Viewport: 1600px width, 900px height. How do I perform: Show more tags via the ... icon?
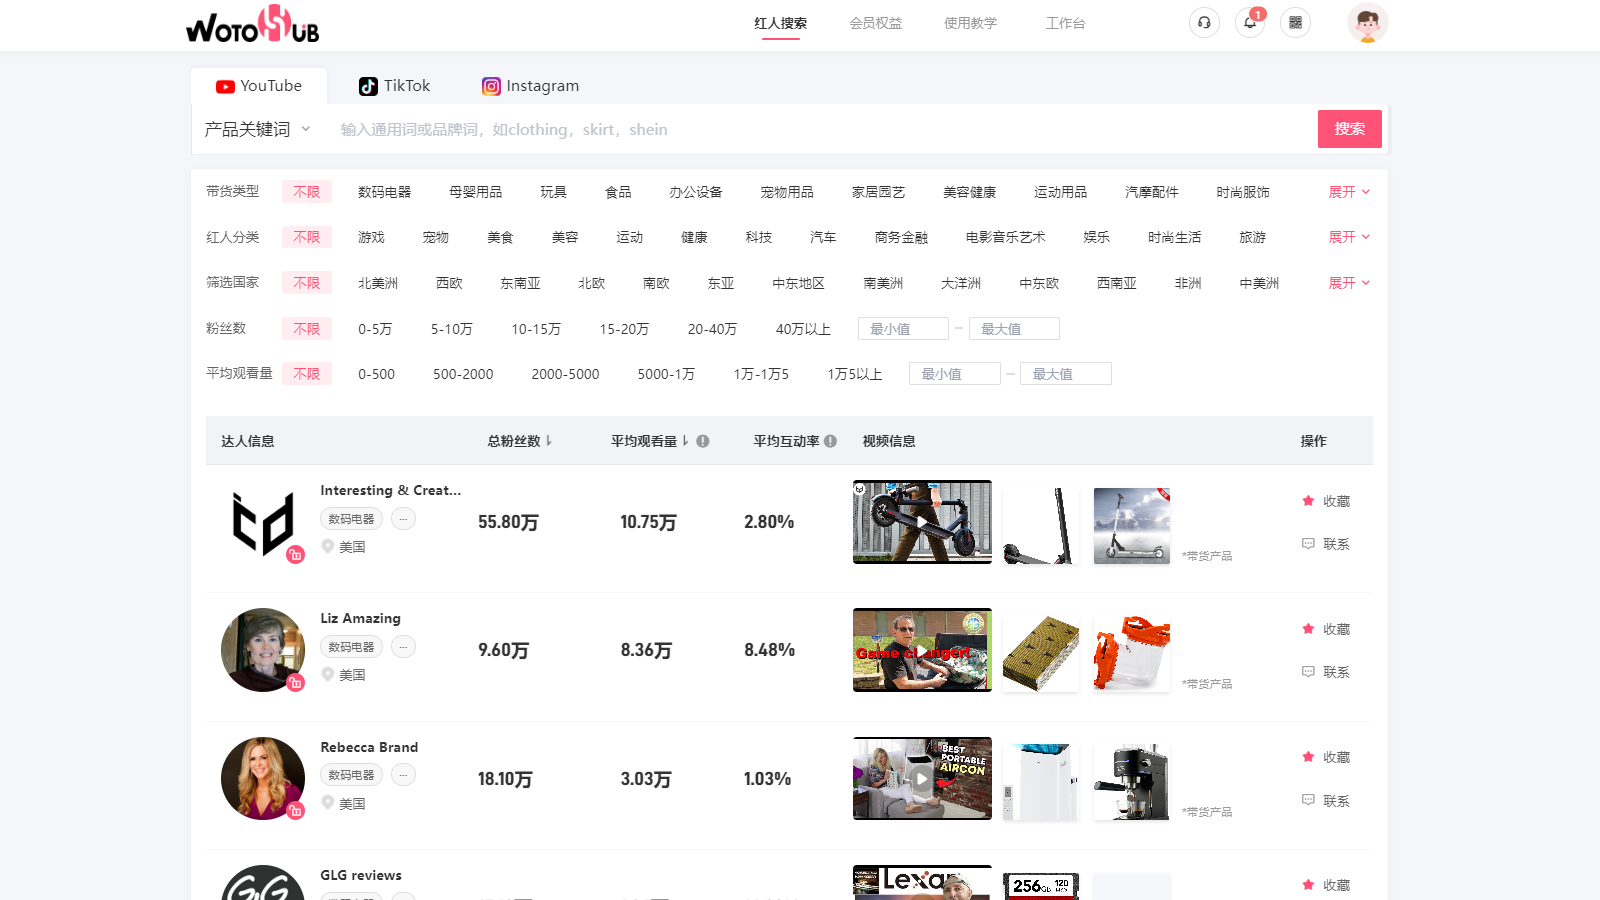tap(403, 518)
